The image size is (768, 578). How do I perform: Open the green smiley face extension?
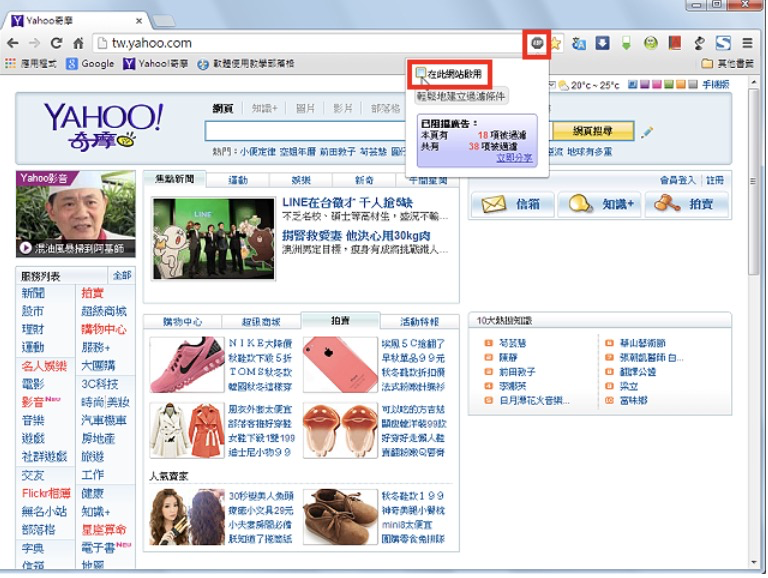(650, 44)
